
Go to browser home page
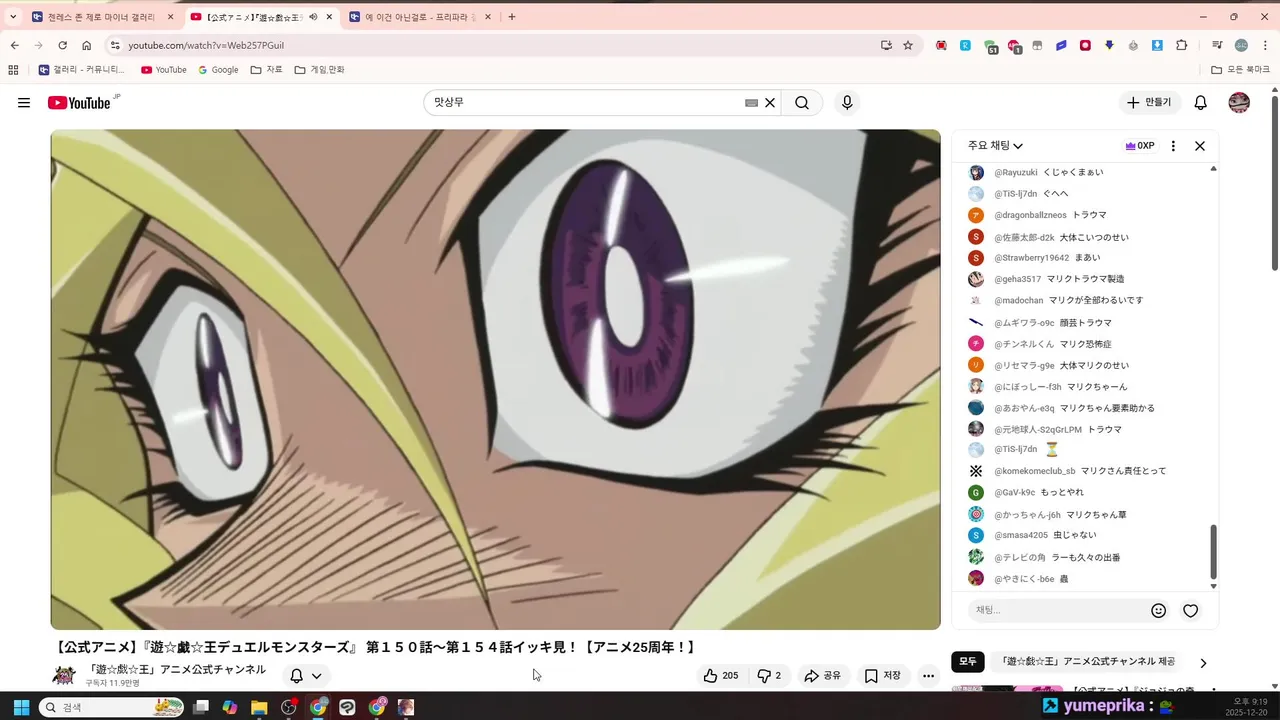point(87,45)
